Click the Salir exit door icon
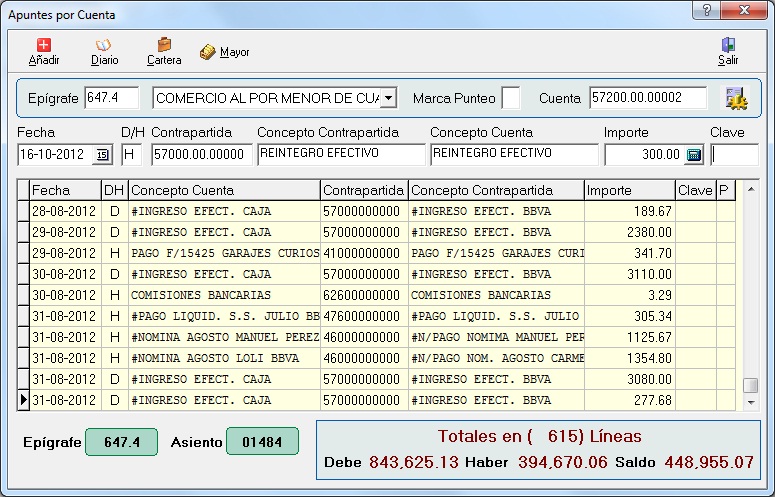 [x=728, y=45]
